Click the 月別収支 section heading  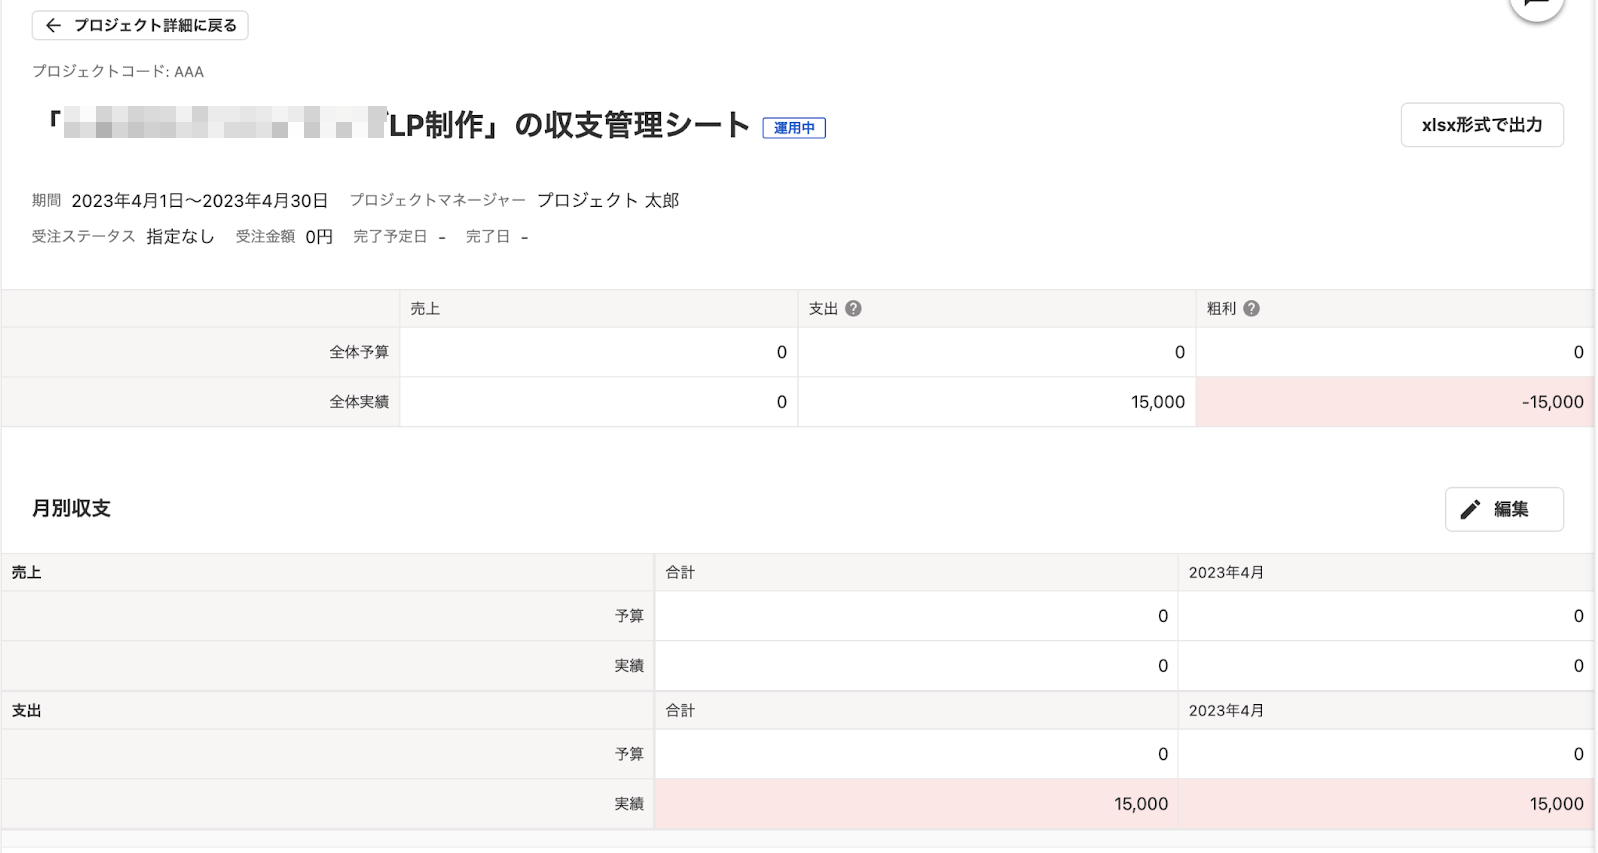click(71, 508)
